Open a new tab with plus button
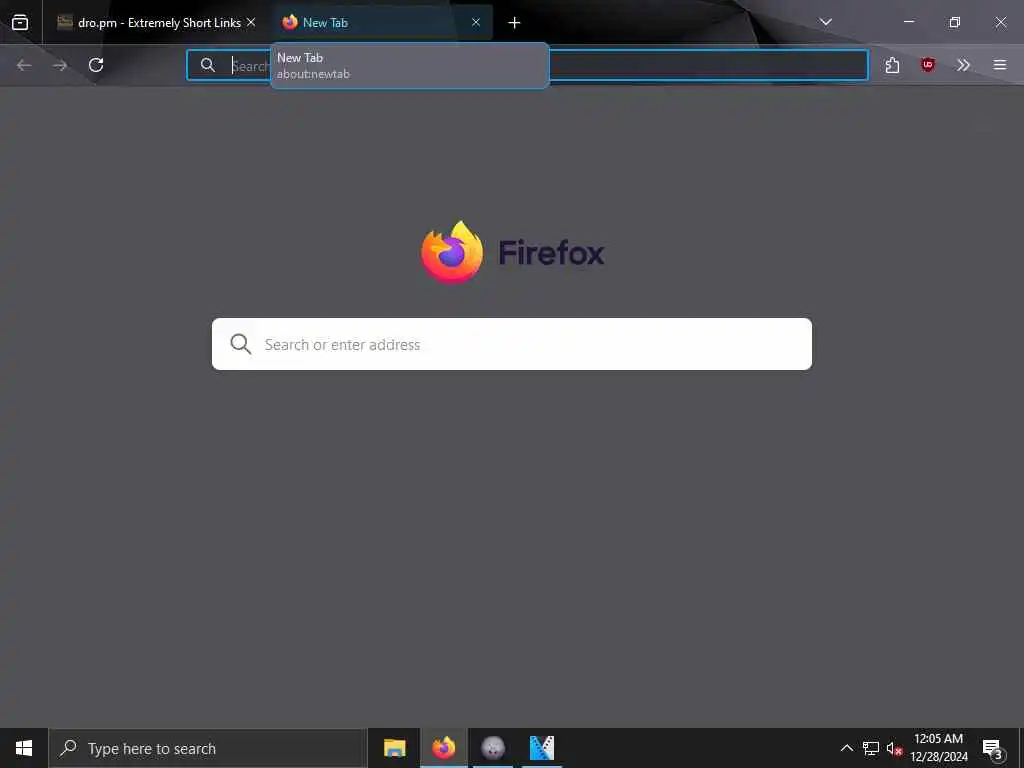The width and height of the screenshot is (1024, 768). (515, 23)
